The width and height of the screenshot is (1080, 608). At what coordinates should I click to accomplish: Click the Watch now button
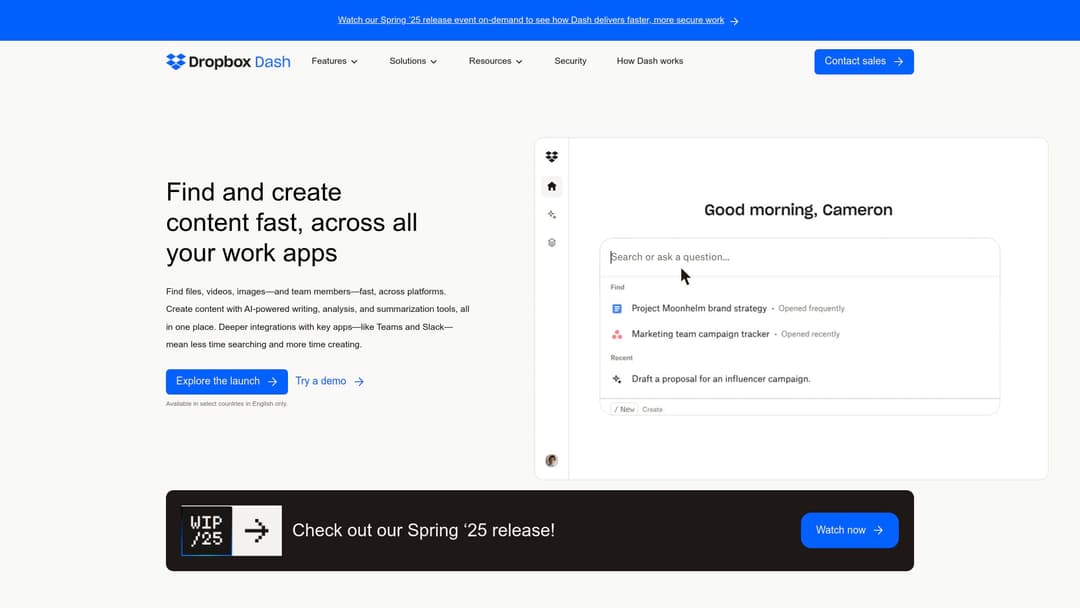[x=849, y=530]
